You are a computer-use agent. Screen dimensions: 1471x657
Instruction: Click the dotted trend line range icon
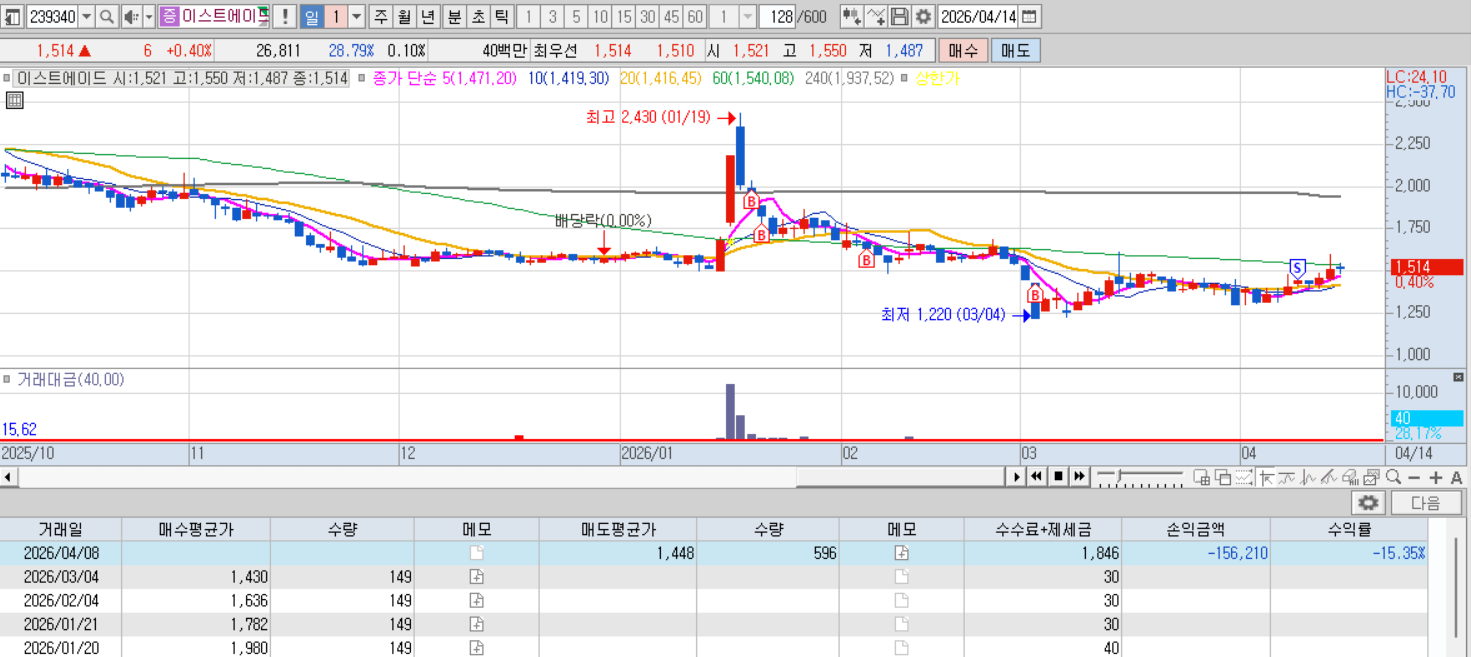1243,477
